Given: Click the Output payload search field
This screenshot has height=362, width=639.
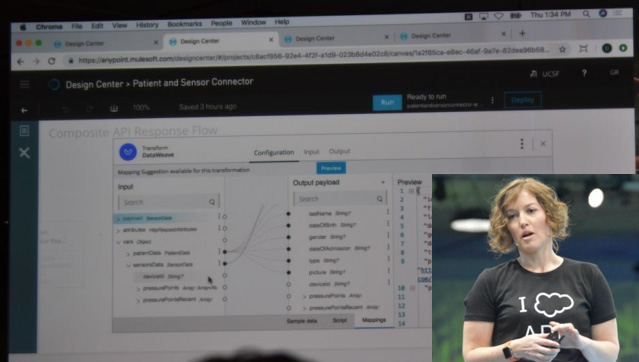Looking at the screenshot, I should click(x=339, y=199).
